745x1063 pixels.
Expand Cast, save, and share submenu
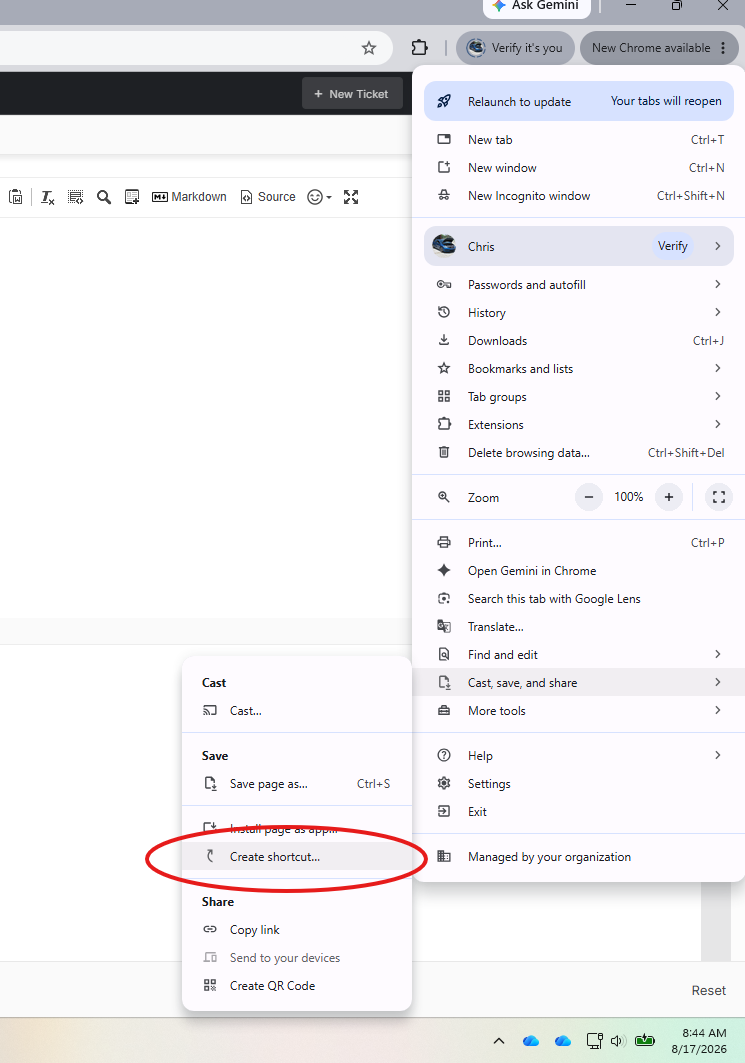coord(579,683)
